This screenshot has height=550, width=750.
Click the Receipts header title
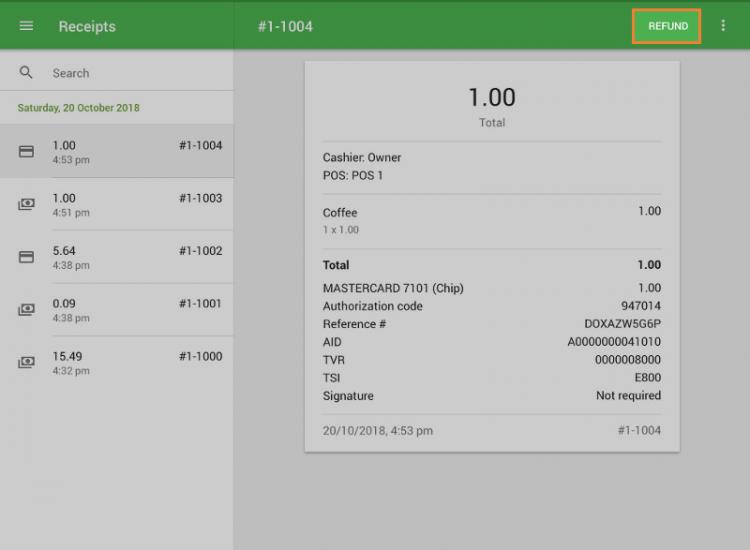(87, 26)
